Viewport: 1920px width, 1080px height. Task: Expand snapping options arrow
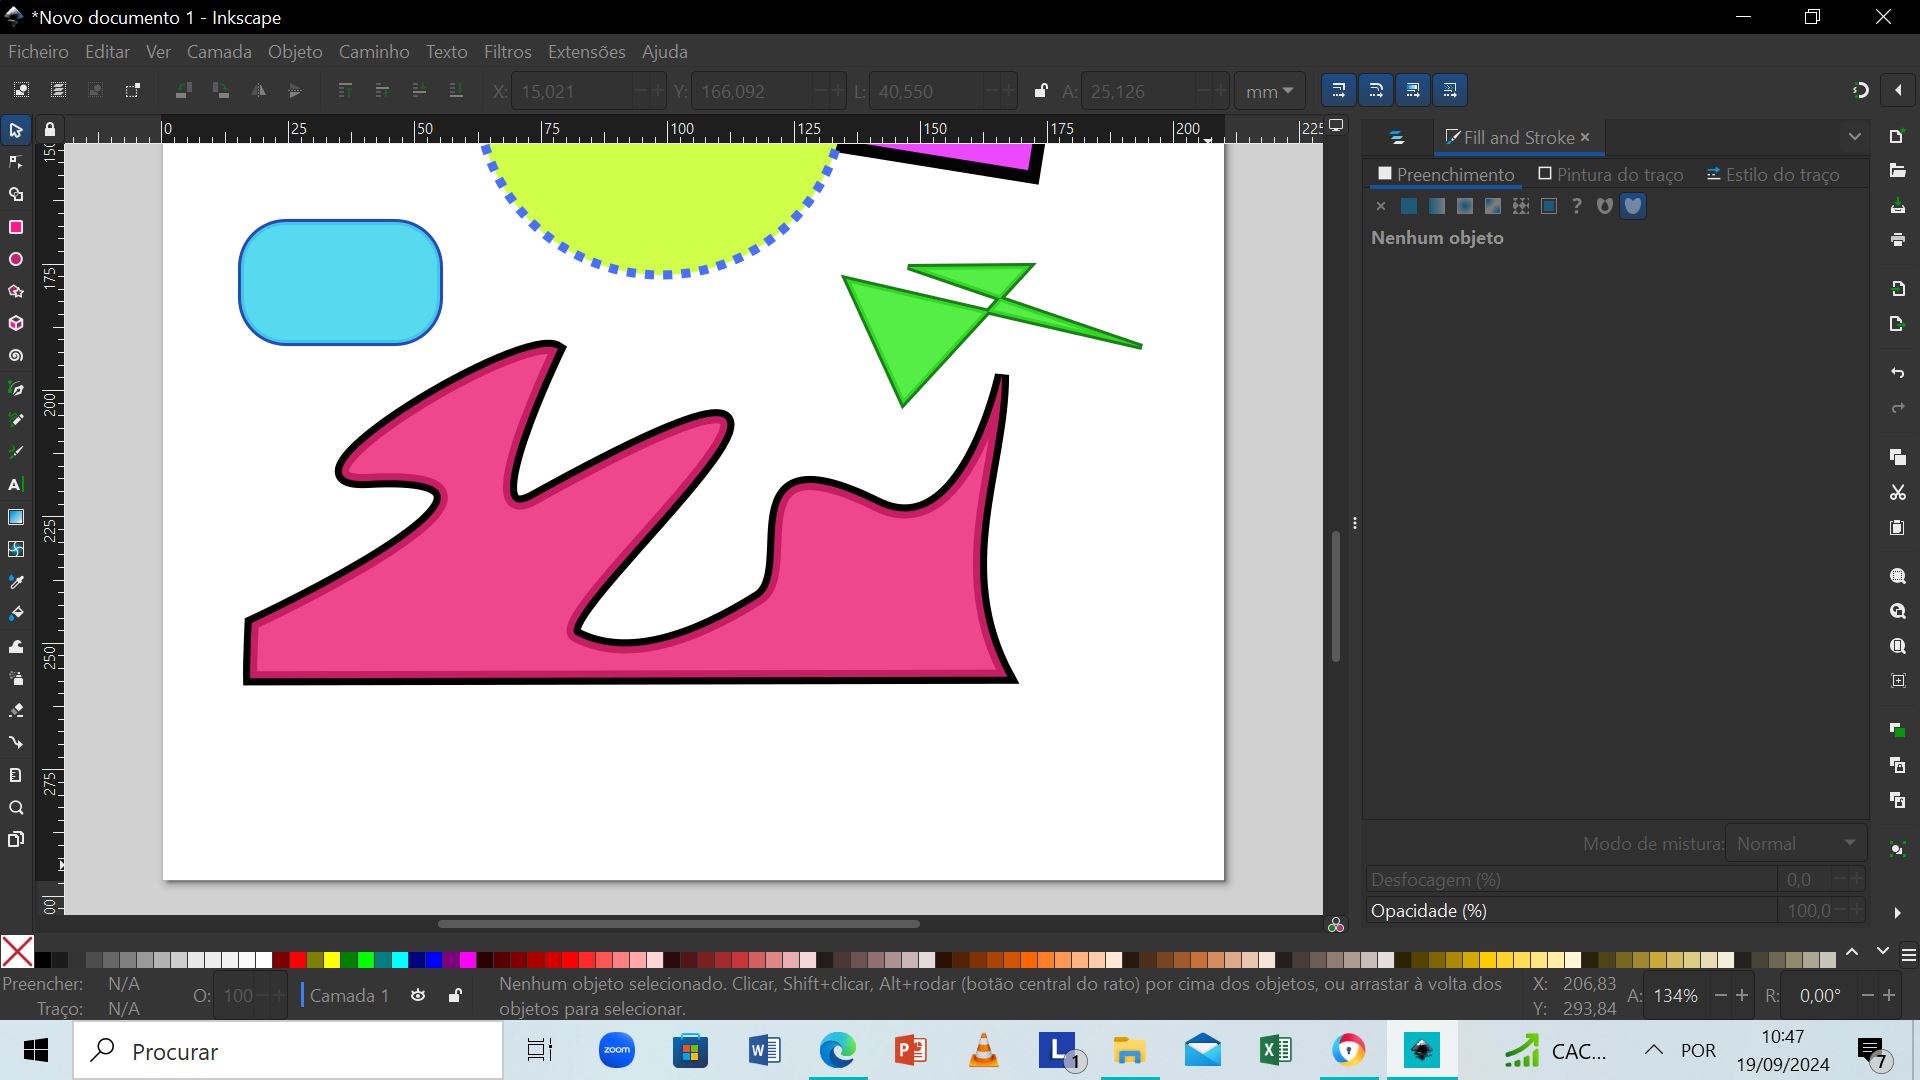pyautogui.click(x=1898, y=90)
